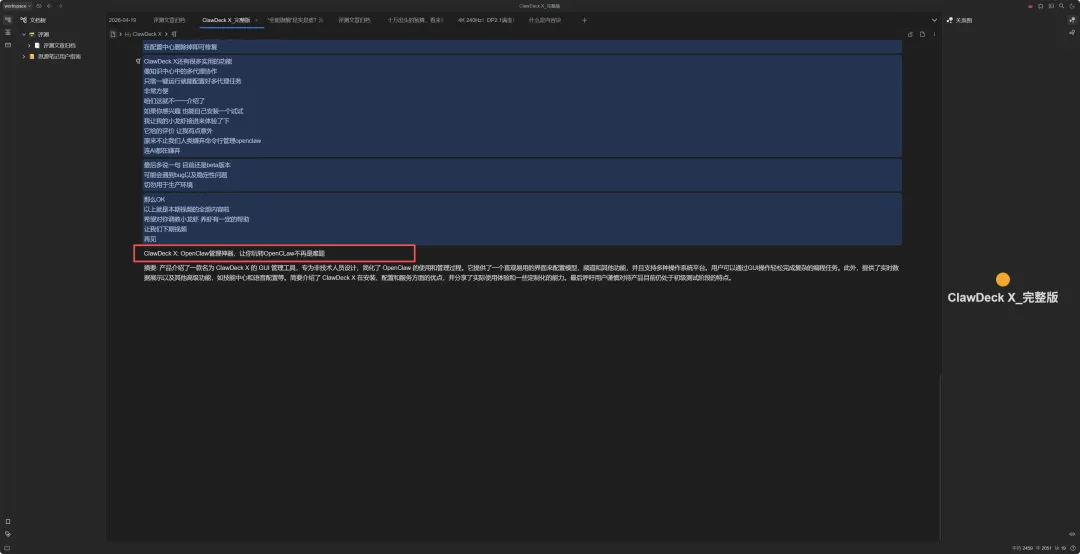This screenshot has width=1080, height=554.
Task: Switch to the 2026-04-19 tab
Action: [x=123, y=20]
